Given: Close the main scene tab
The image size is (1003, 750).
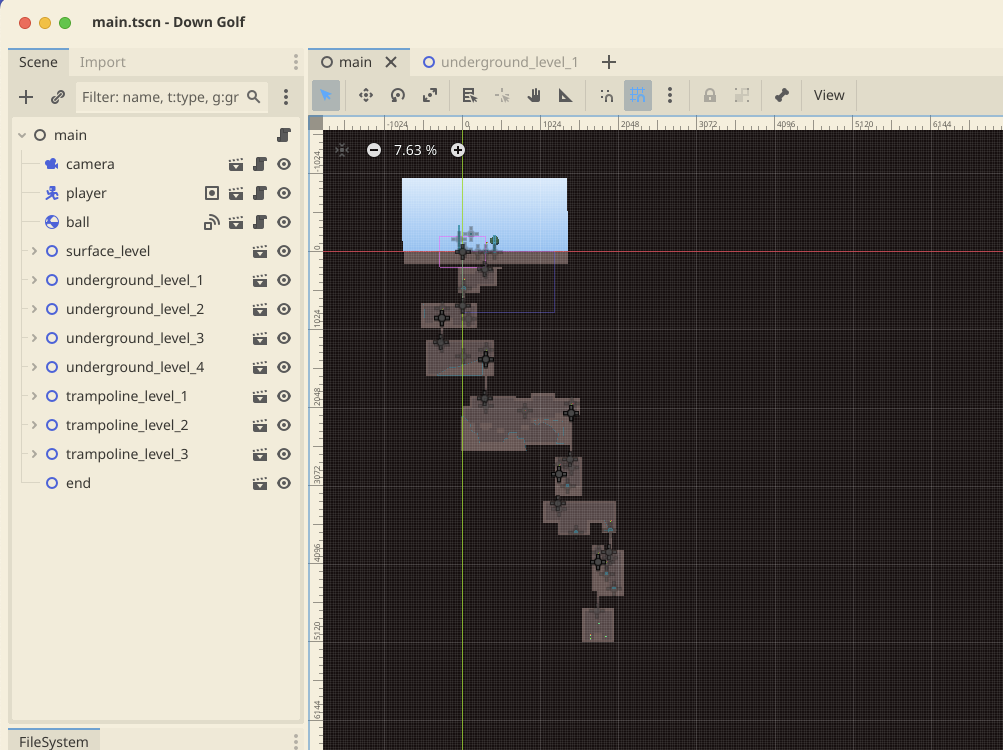Looking at the screenshot, I should click(x=391, y=62).
